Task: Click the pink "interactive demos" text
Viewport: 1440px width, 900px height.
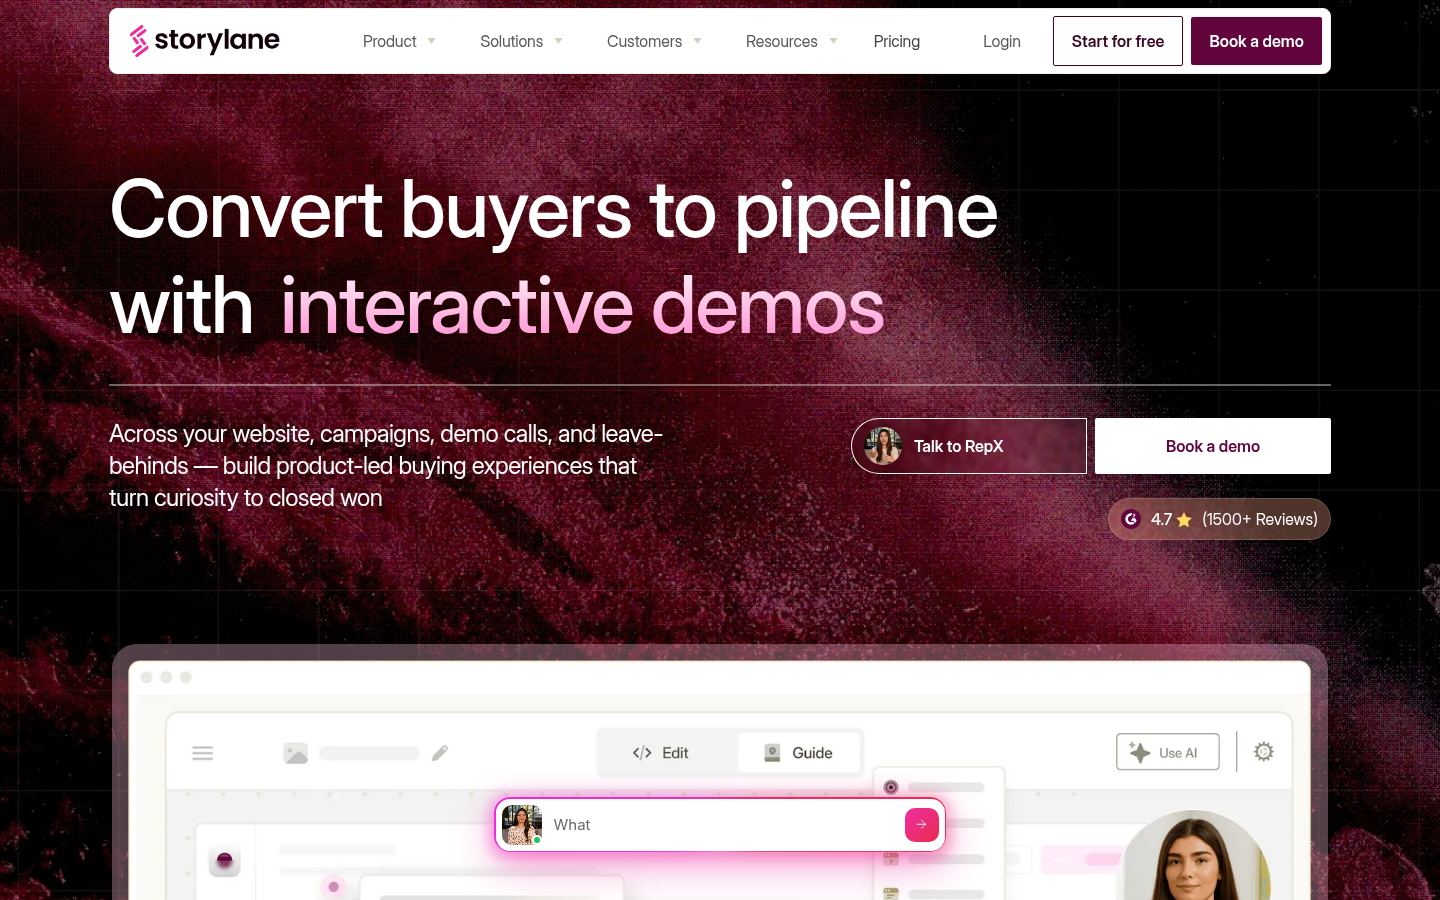Action: tap(583, 306)
